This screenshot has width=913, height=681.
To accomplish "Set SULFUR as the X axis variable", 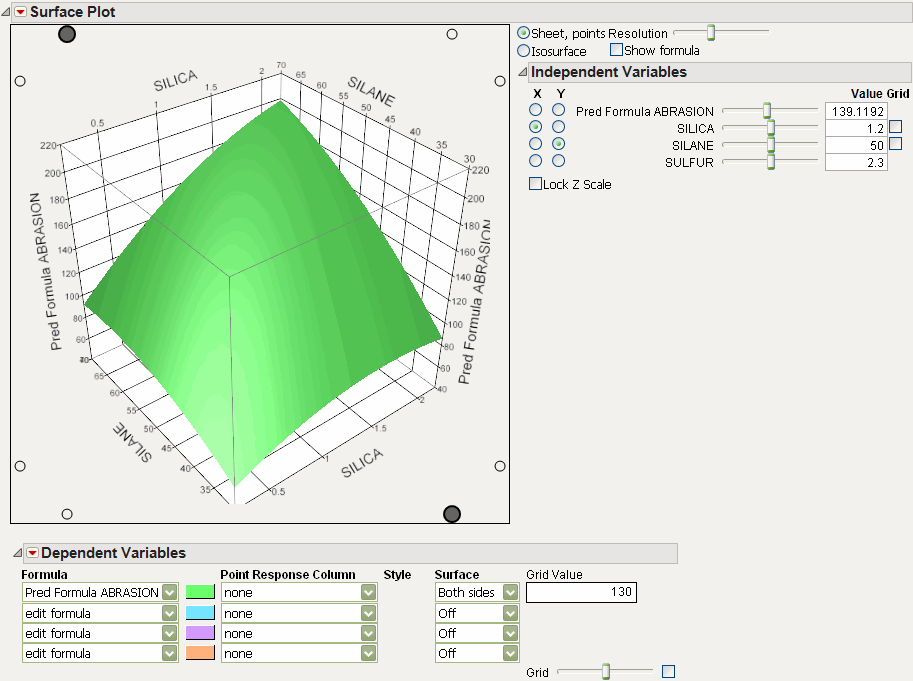I will point(537,161).
